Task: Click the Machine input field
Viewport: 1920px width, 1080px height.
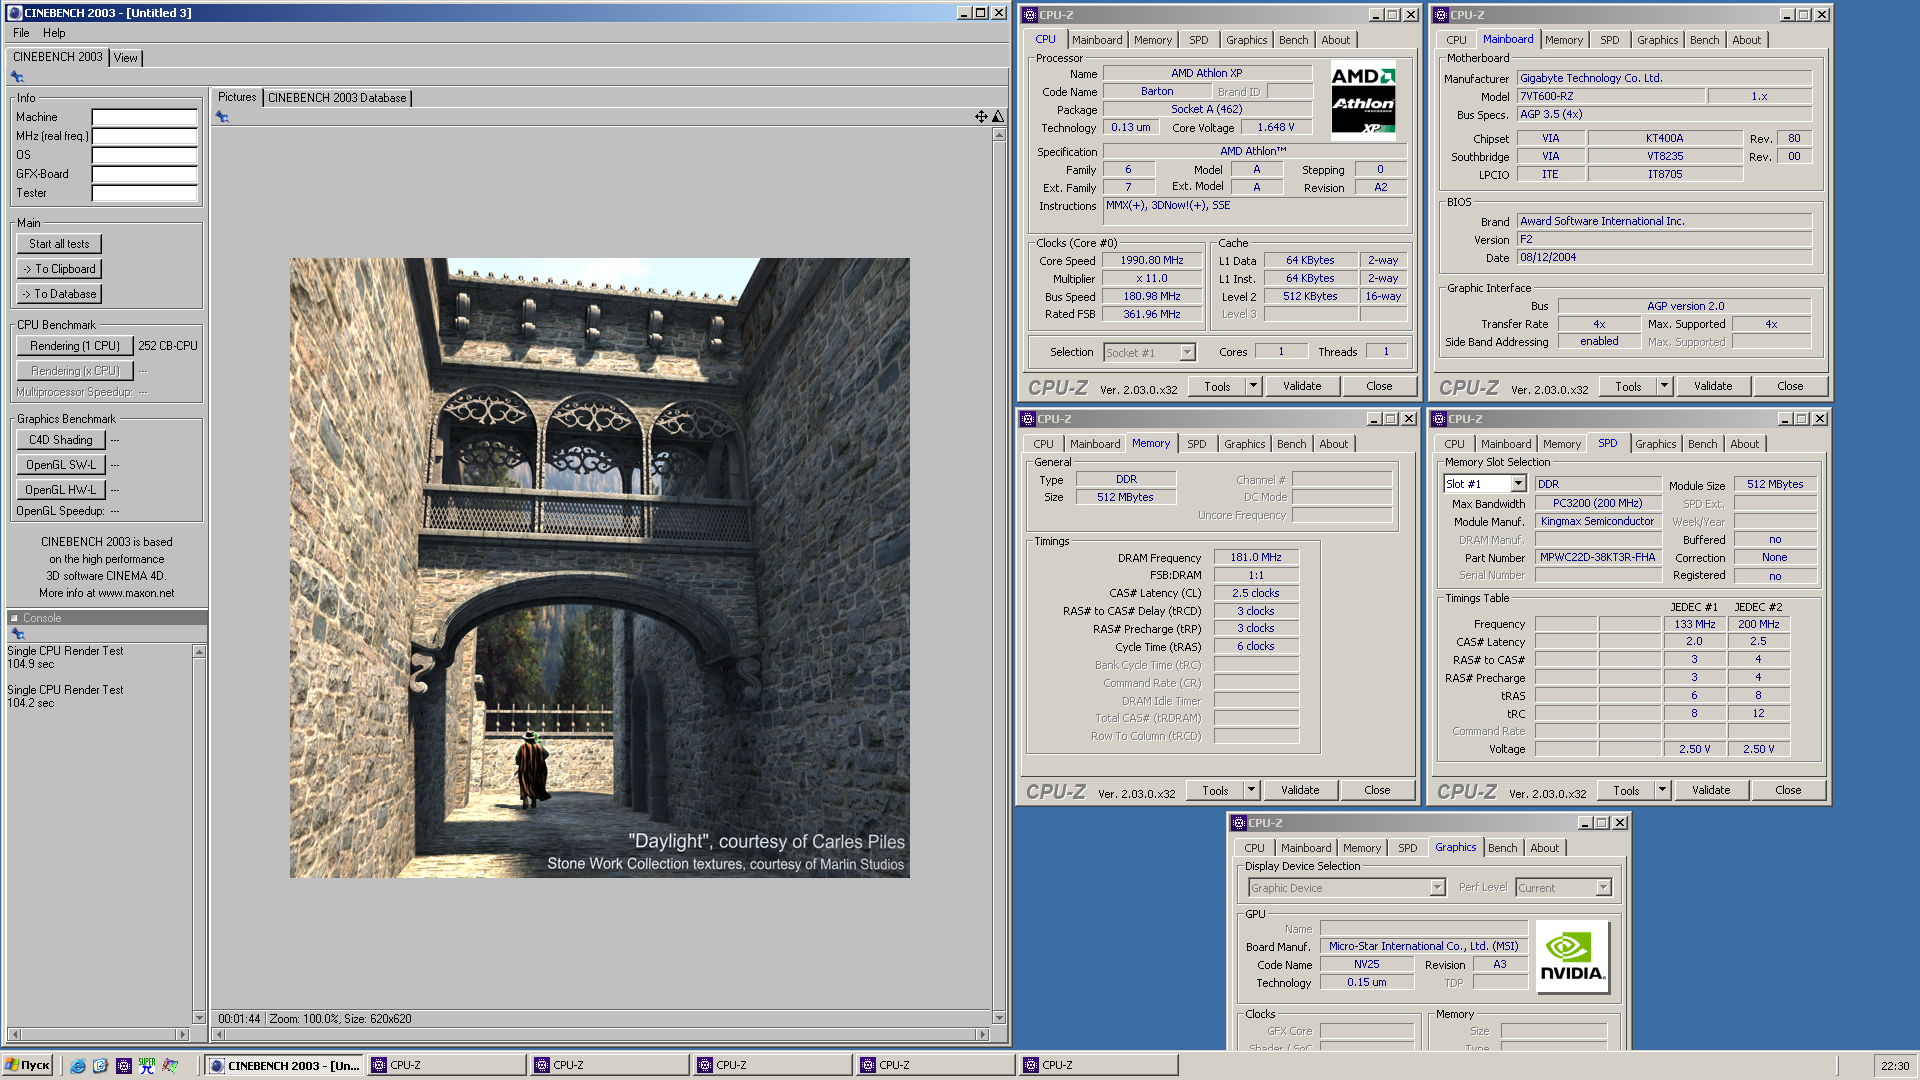Action: 144,117
